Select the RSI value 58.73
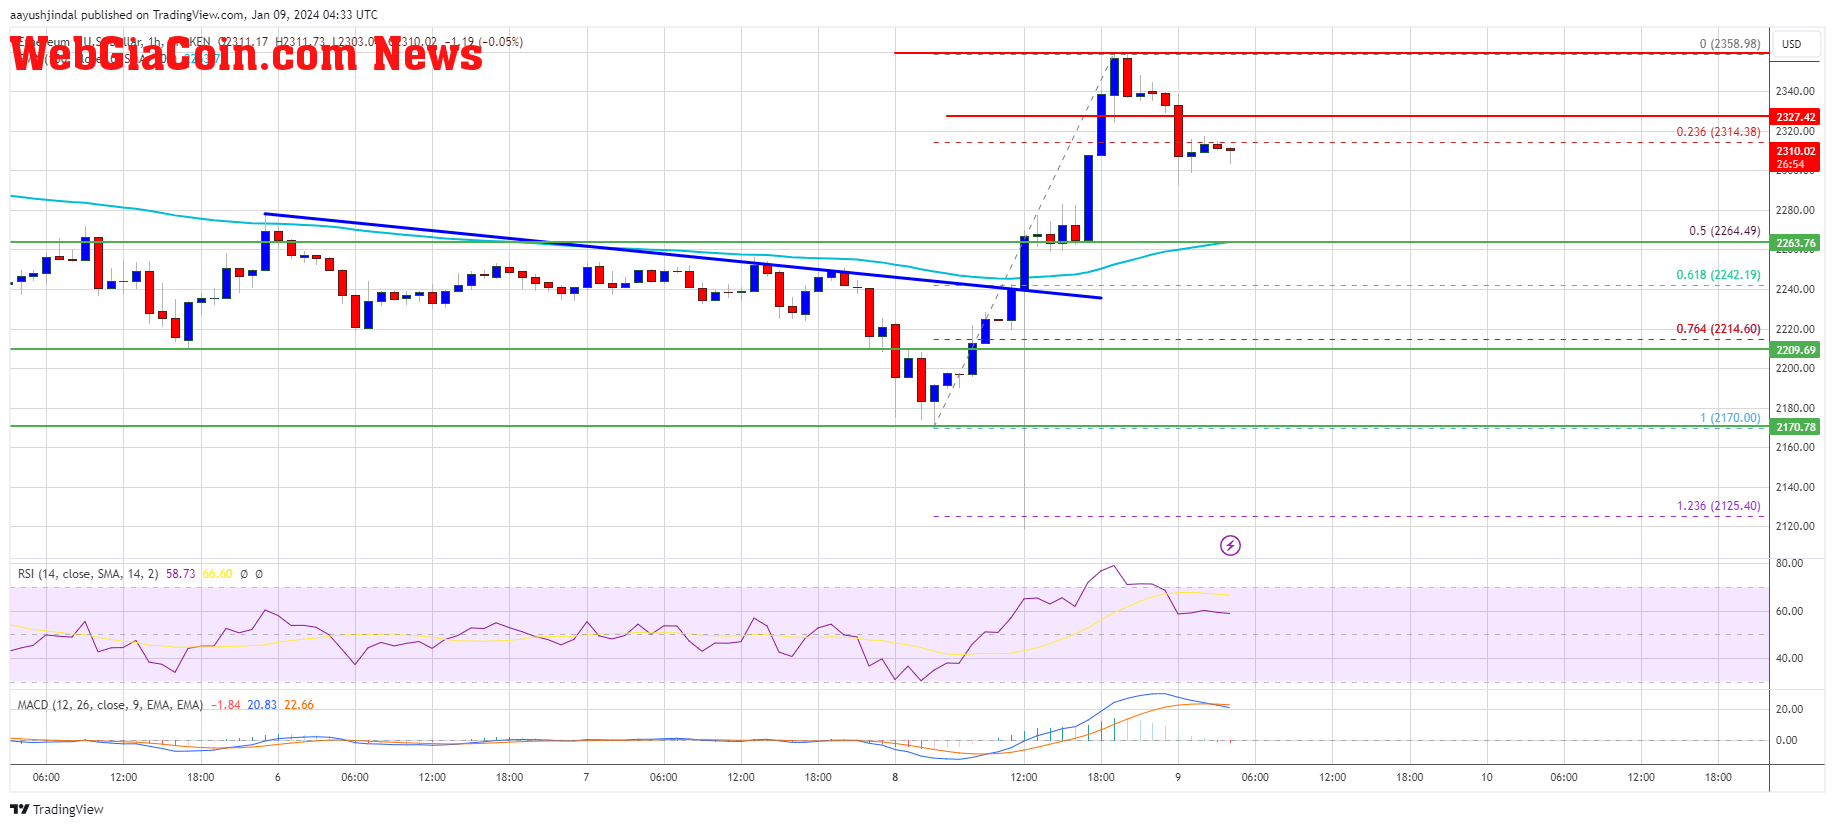The image size is (1835, 827). tap(180, 574)
